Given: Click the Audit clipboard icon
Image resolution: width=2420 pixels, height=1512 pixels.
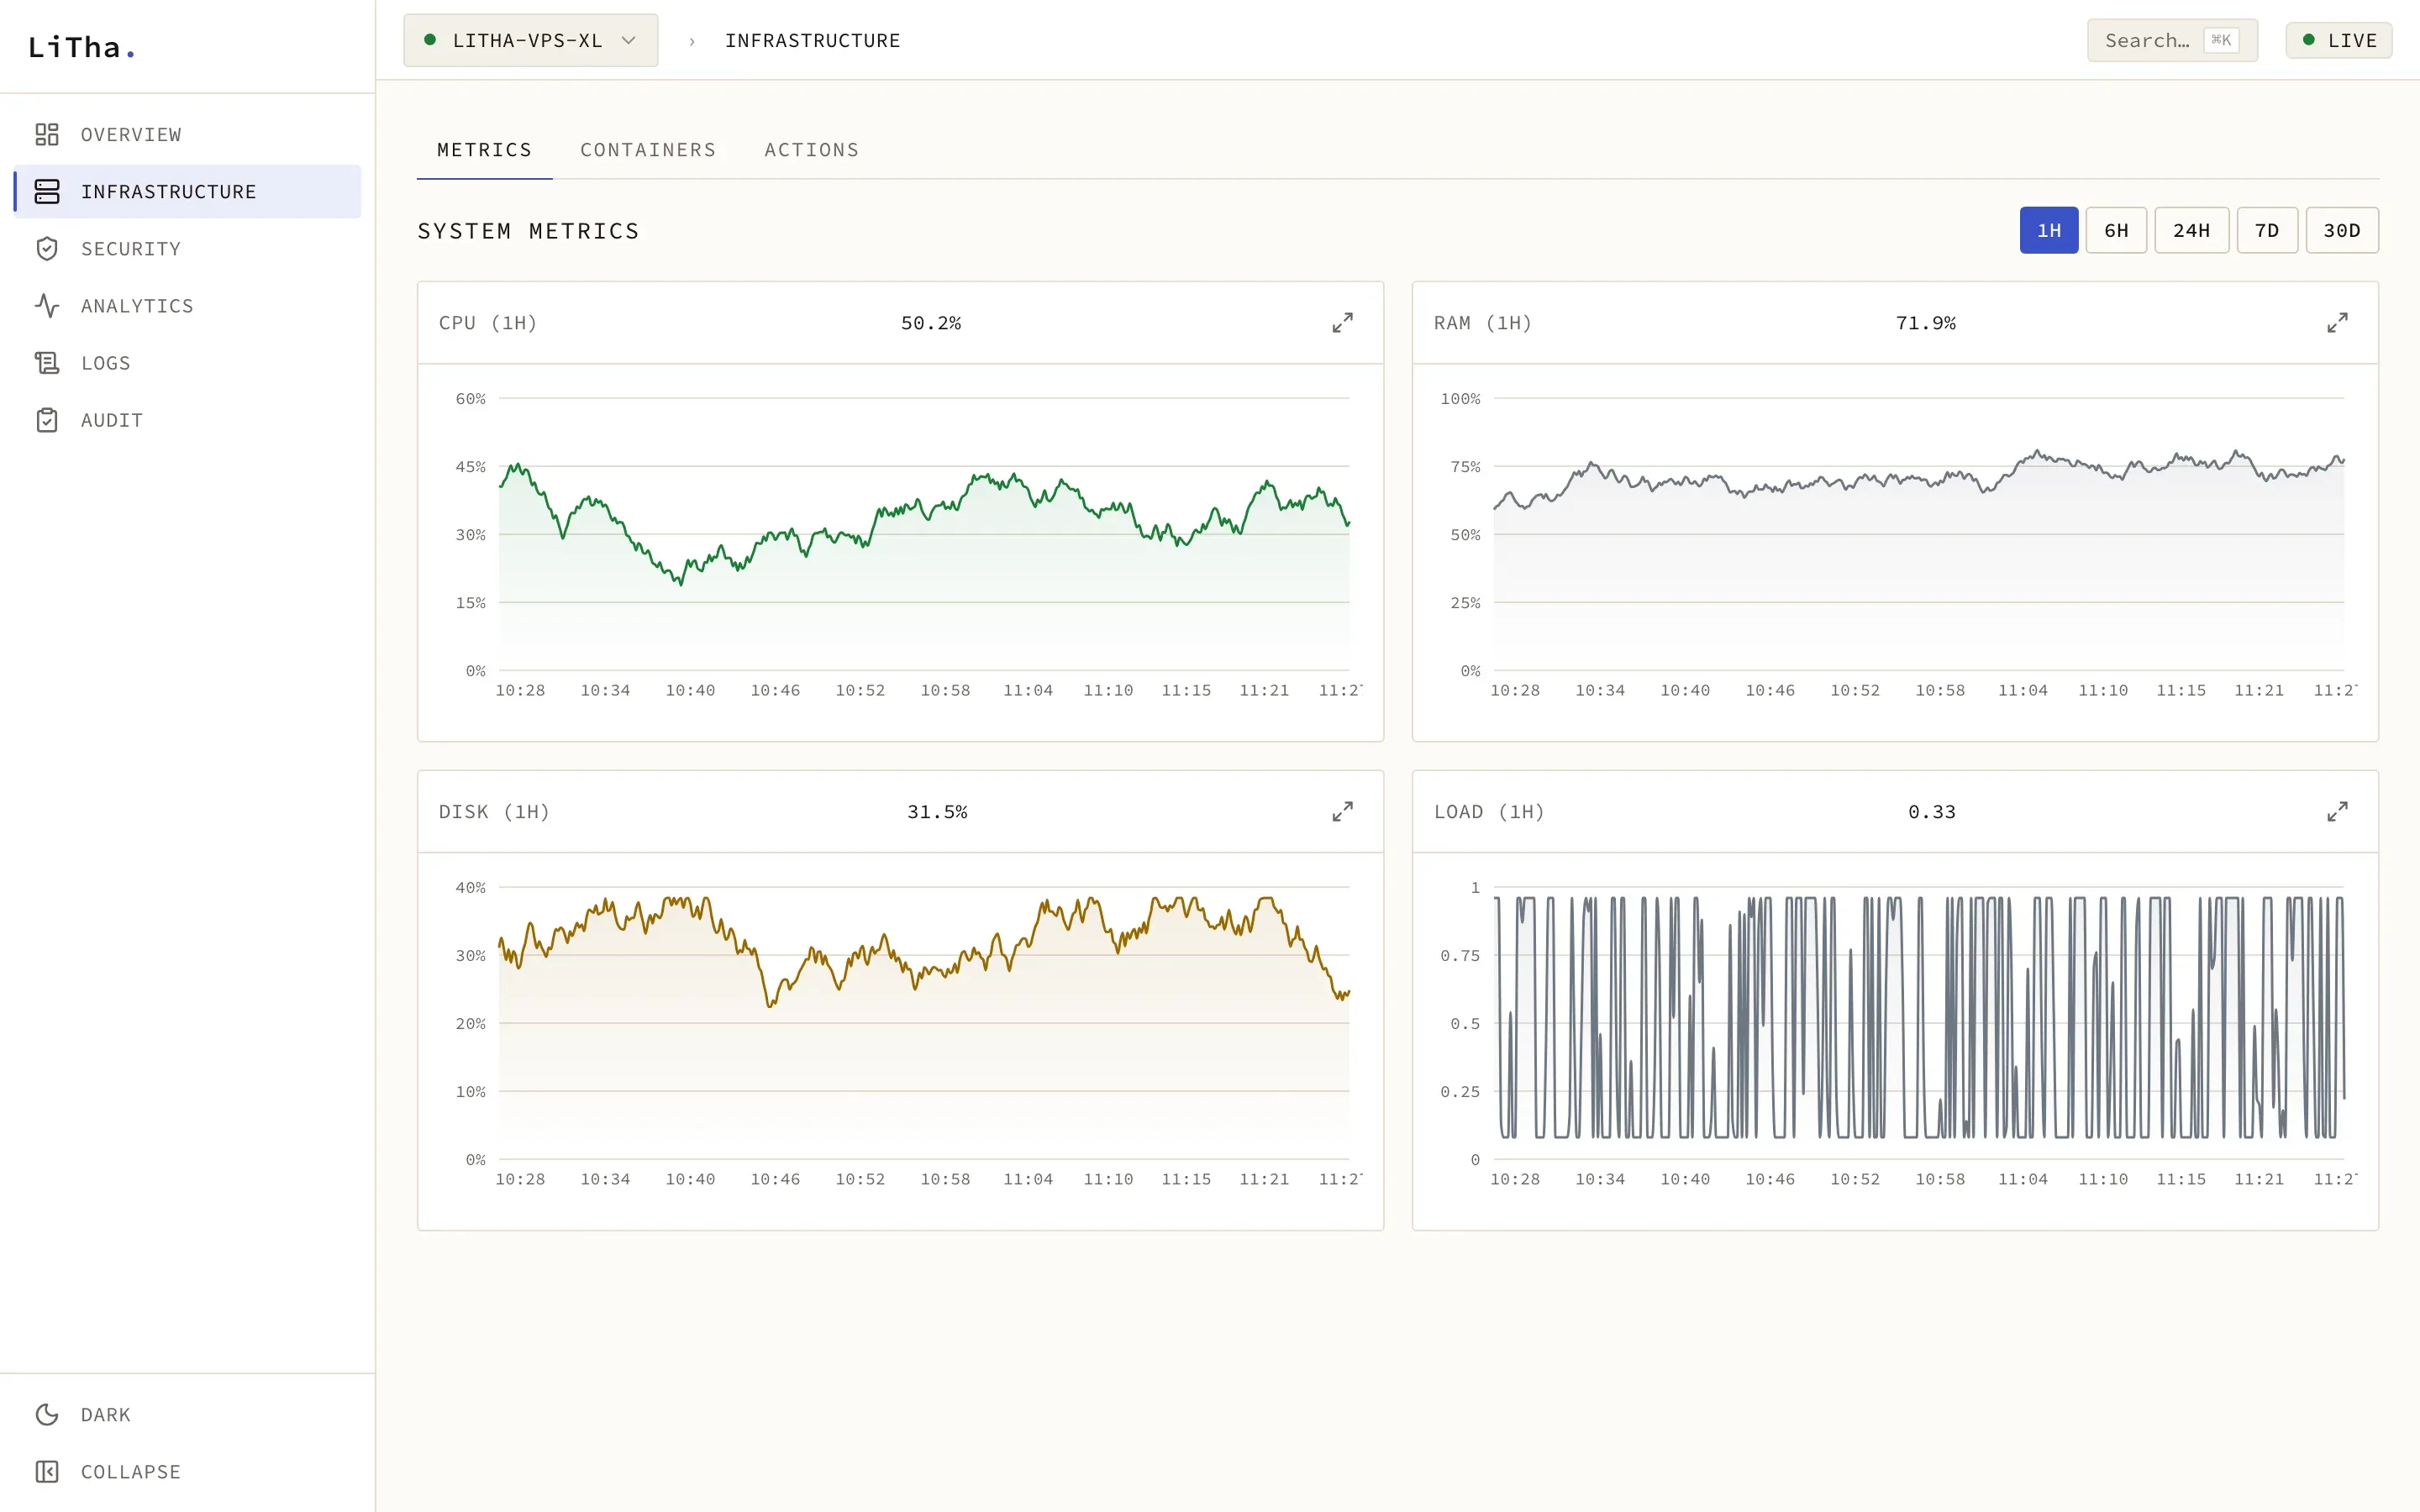Looking at the screenshot, I should pyautogui.click(x=47, y=420).
